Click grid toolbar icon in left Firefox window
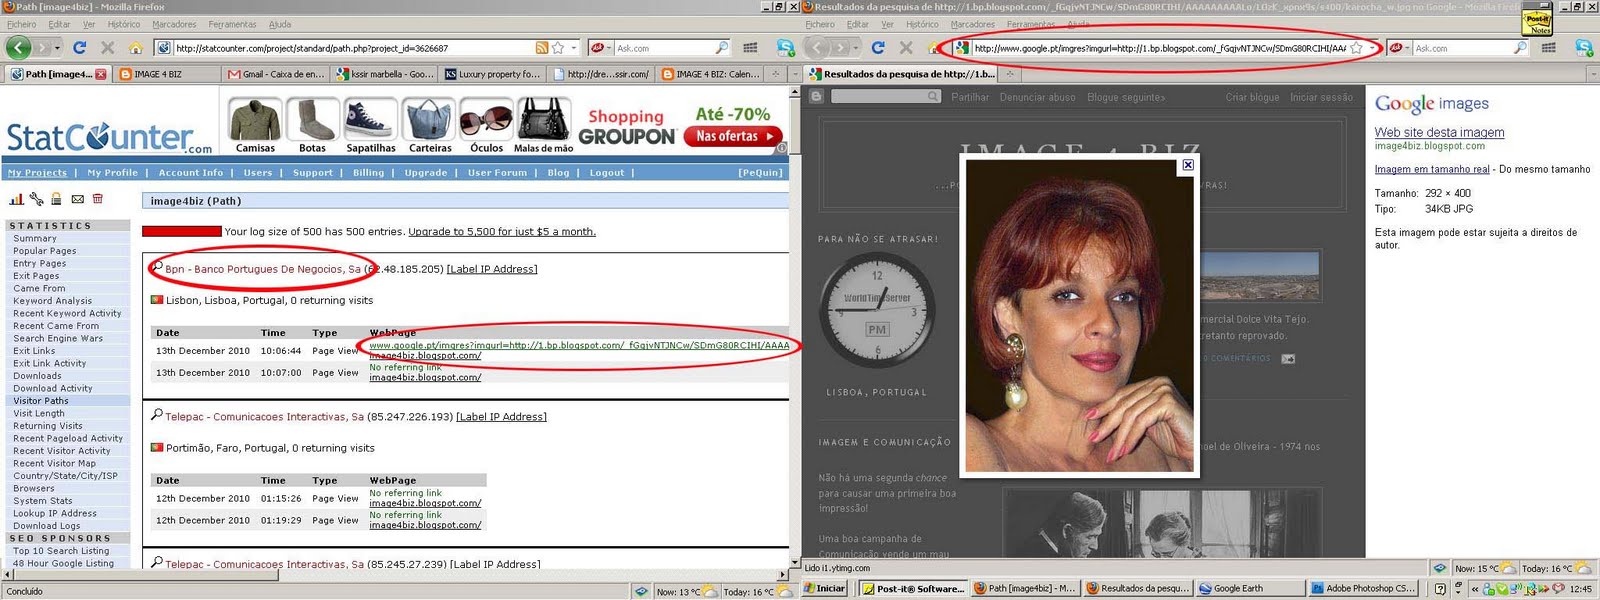 point(750,48)
